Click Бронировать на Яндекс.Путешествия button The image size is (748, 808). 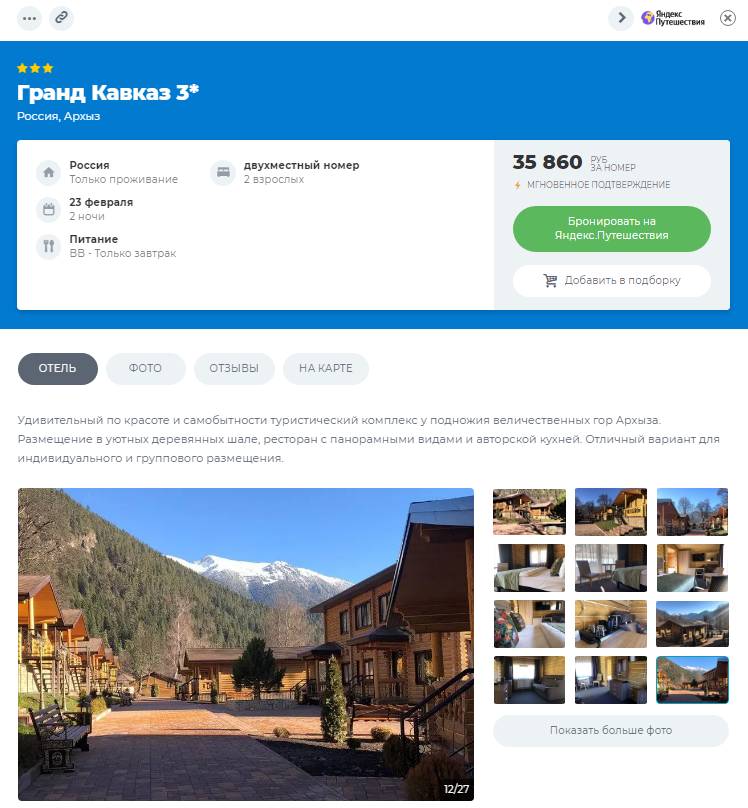[611, 229]
